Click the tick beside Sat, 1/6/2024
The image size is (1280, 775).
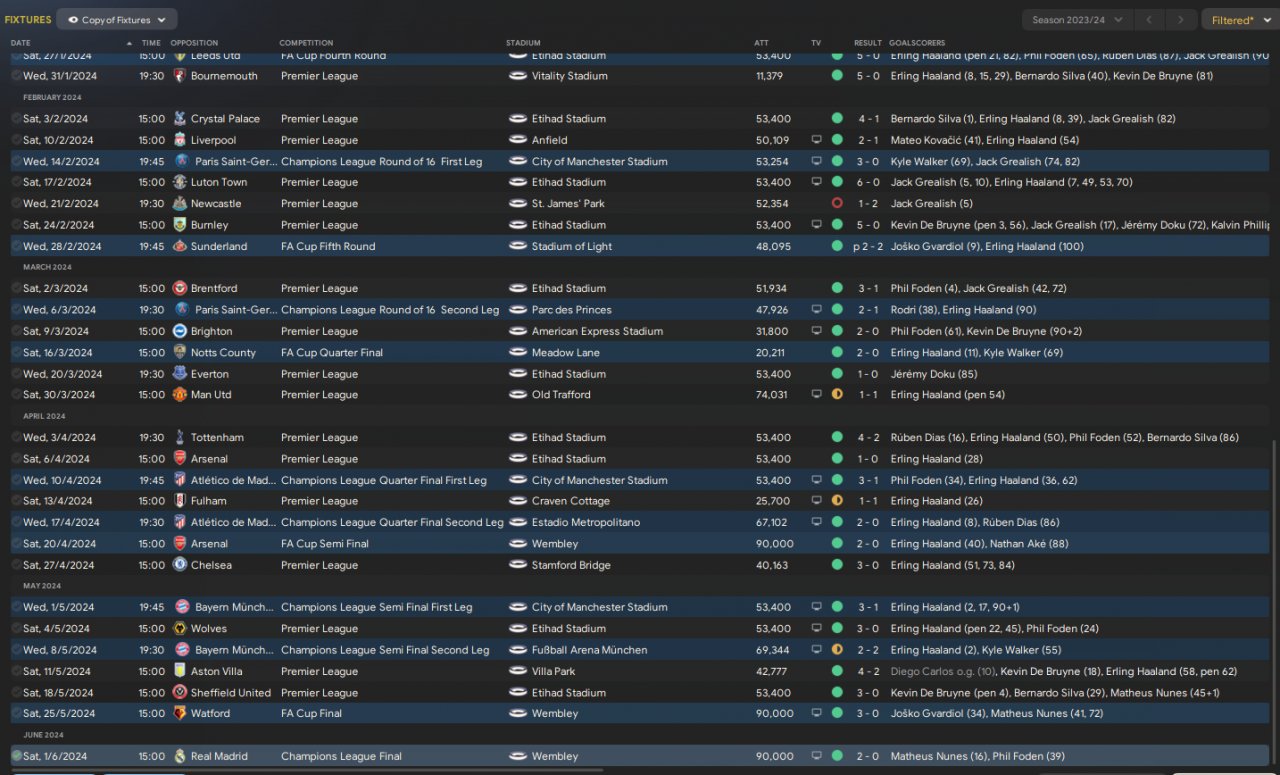16,757
